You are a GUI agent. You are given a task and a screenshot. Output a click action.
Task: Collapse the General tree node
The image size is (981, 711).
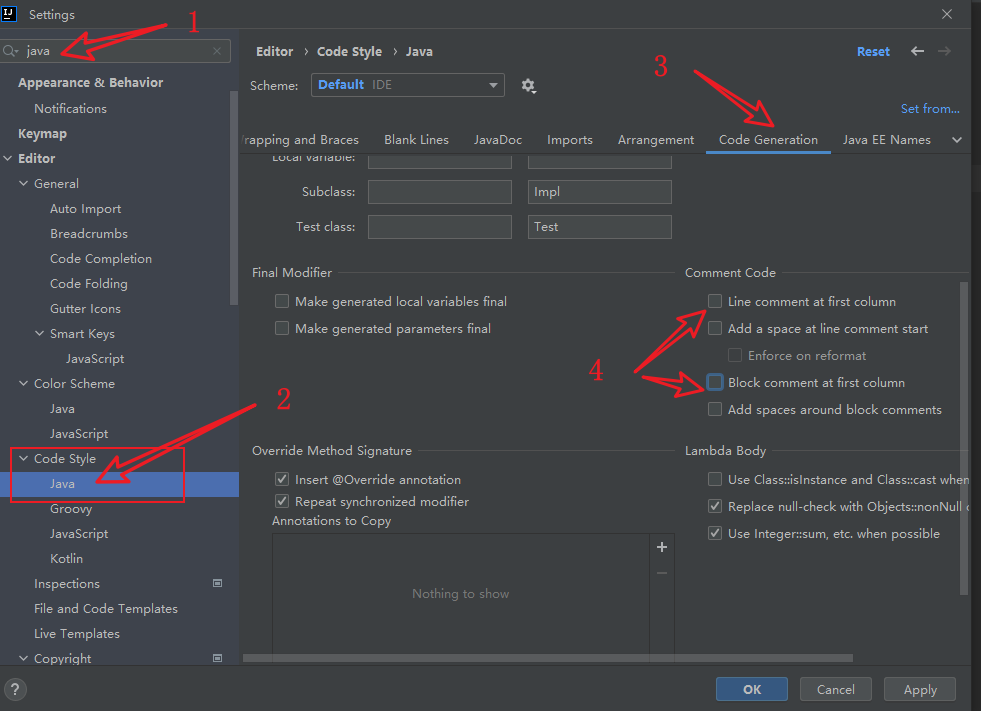point(24,183)
